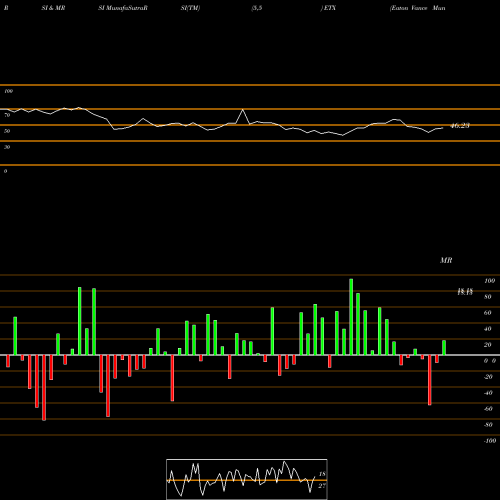Click the 18.18 value in MR panel
Viewport: 500px width, 500px height.
click(465, 292)
